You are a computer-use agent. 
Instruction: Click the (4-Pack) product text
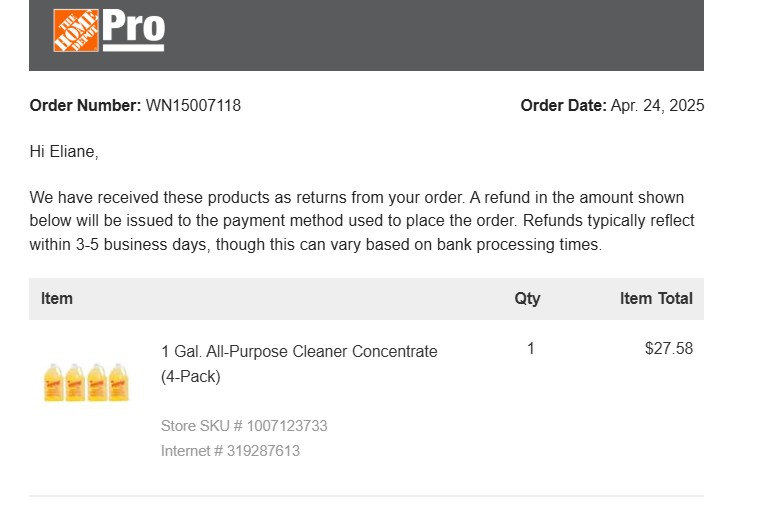click(x=191, y=377)
